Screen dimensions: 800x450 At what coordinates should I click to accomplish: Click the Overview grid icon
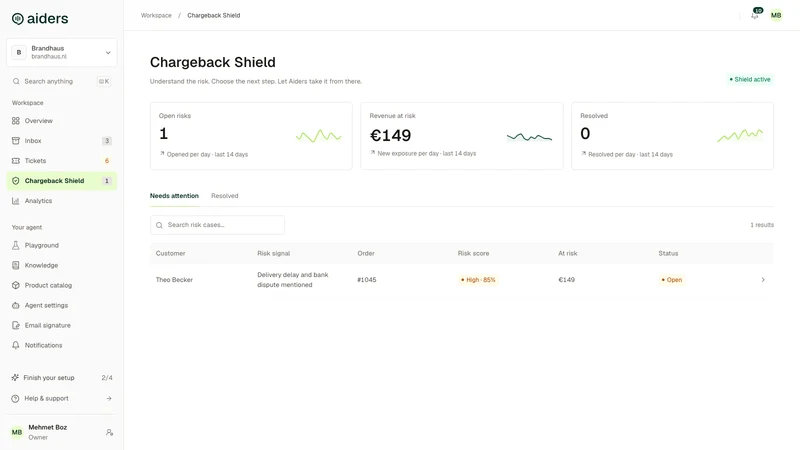pyautogui.click(x=16, y=121)
